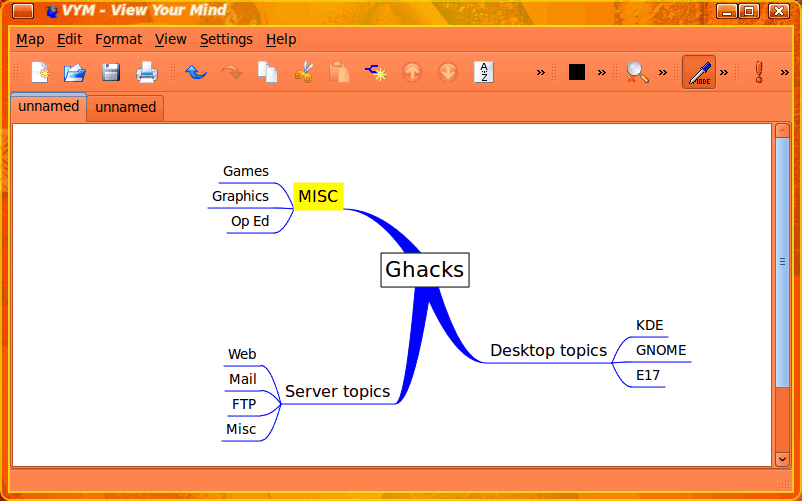Select the GNOME branch

coord(661,351)
